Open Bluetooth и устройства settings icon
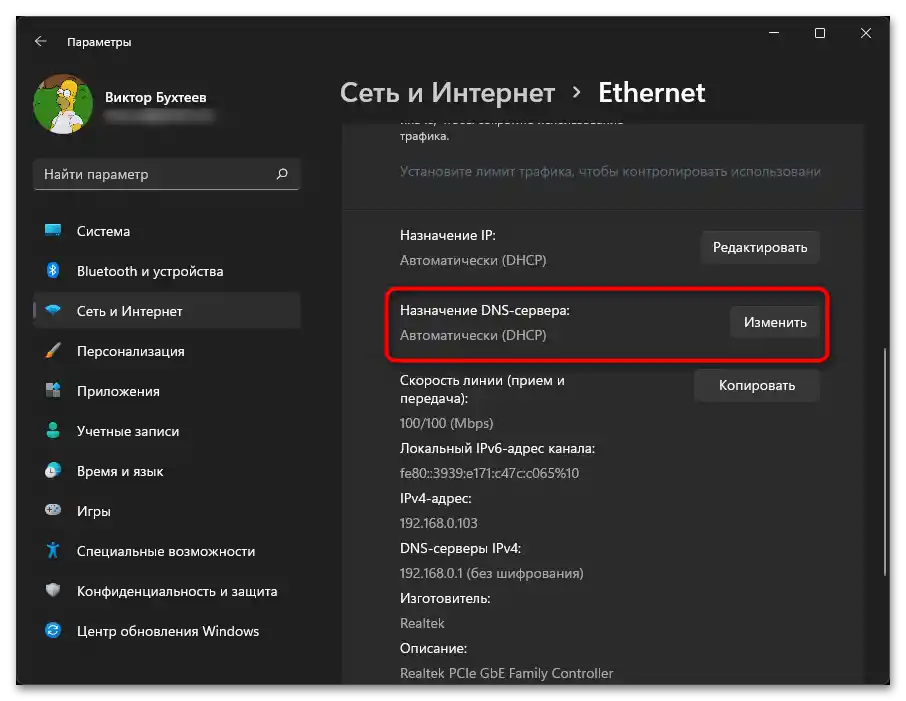906x701 pixels. (x=54, y=271)
